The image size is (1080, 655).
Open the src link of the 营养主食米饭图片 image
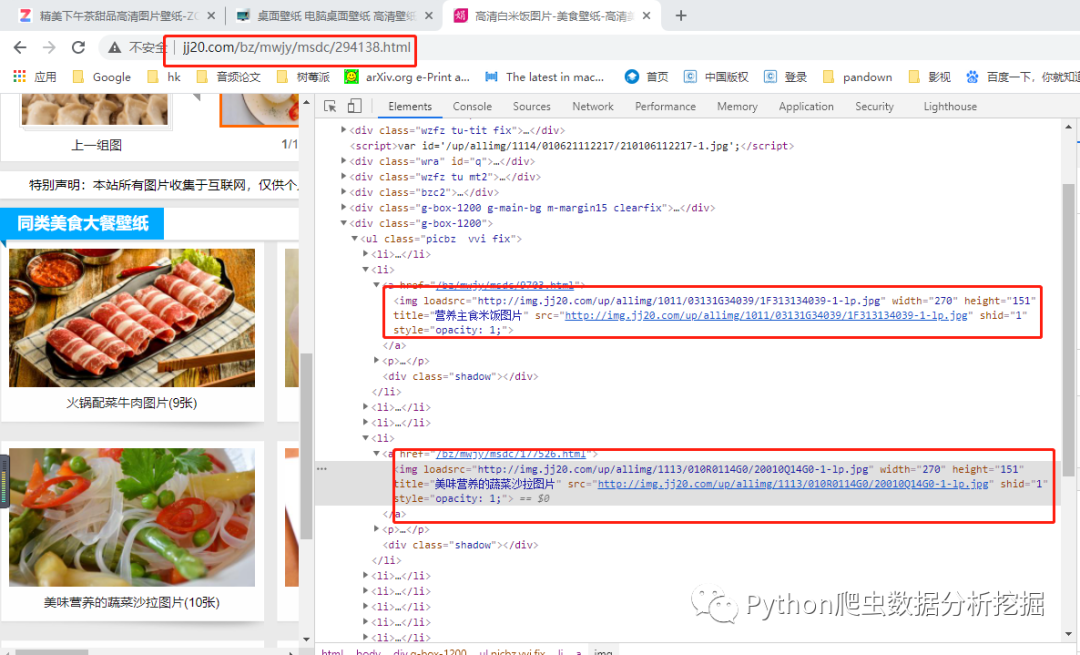coord(766,315)
